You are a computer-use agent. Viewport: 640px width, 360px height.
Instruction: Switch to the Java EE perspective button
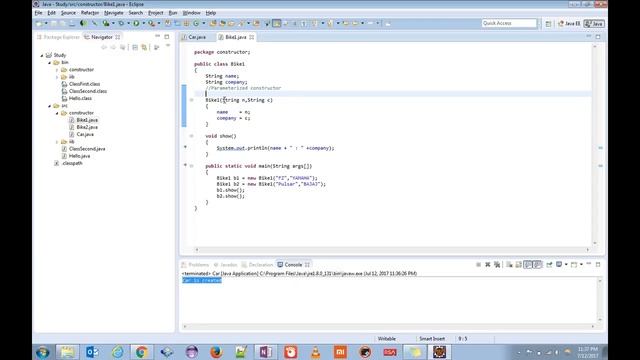(569, 24)
